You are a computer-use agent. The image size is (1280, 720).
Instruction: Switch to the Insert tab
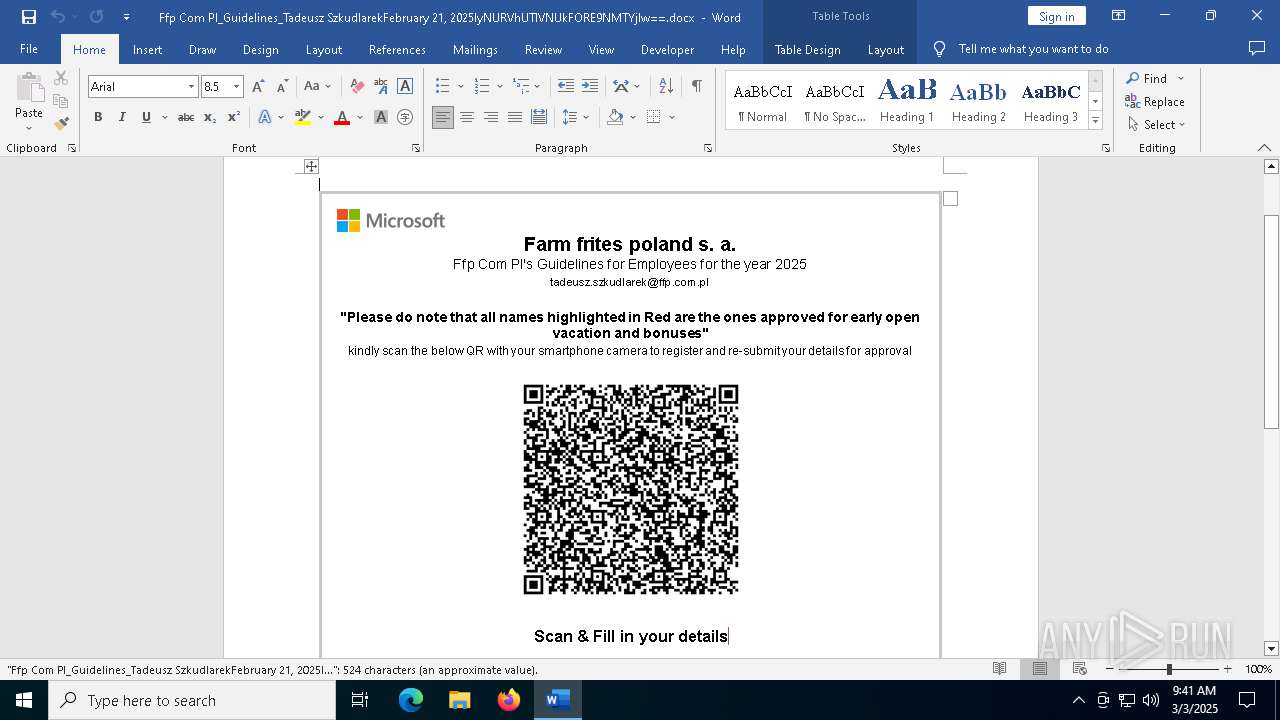(x=147, y=49)
